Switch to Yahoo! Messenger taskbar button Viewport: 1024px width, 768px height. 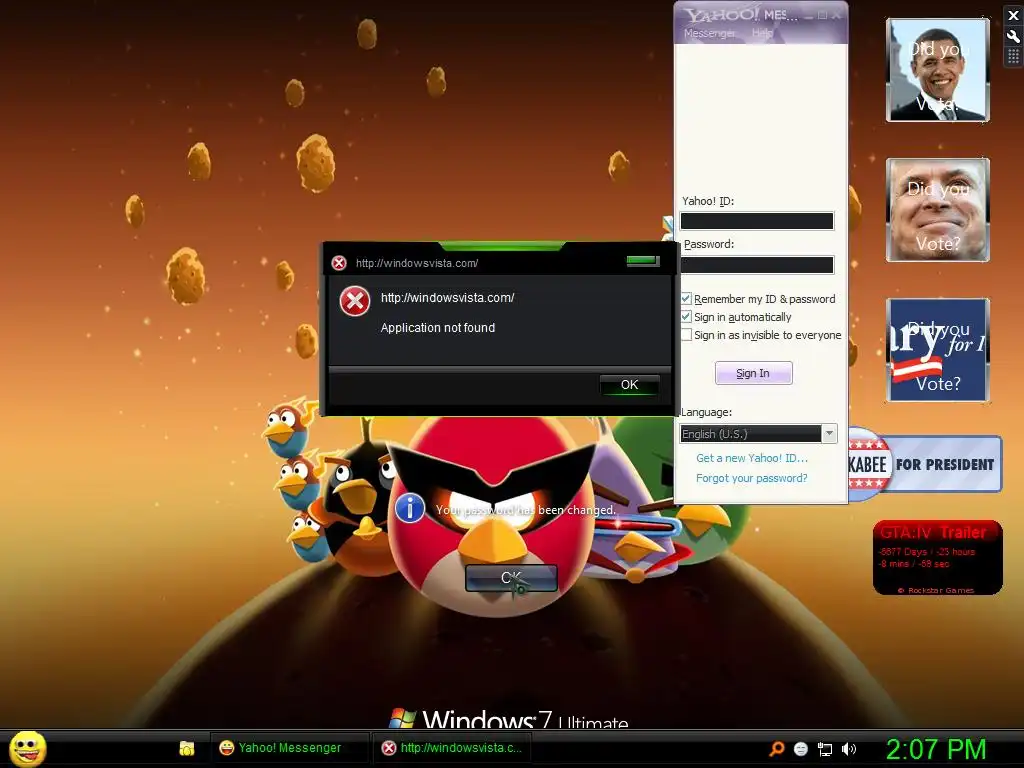pos(289,748)
